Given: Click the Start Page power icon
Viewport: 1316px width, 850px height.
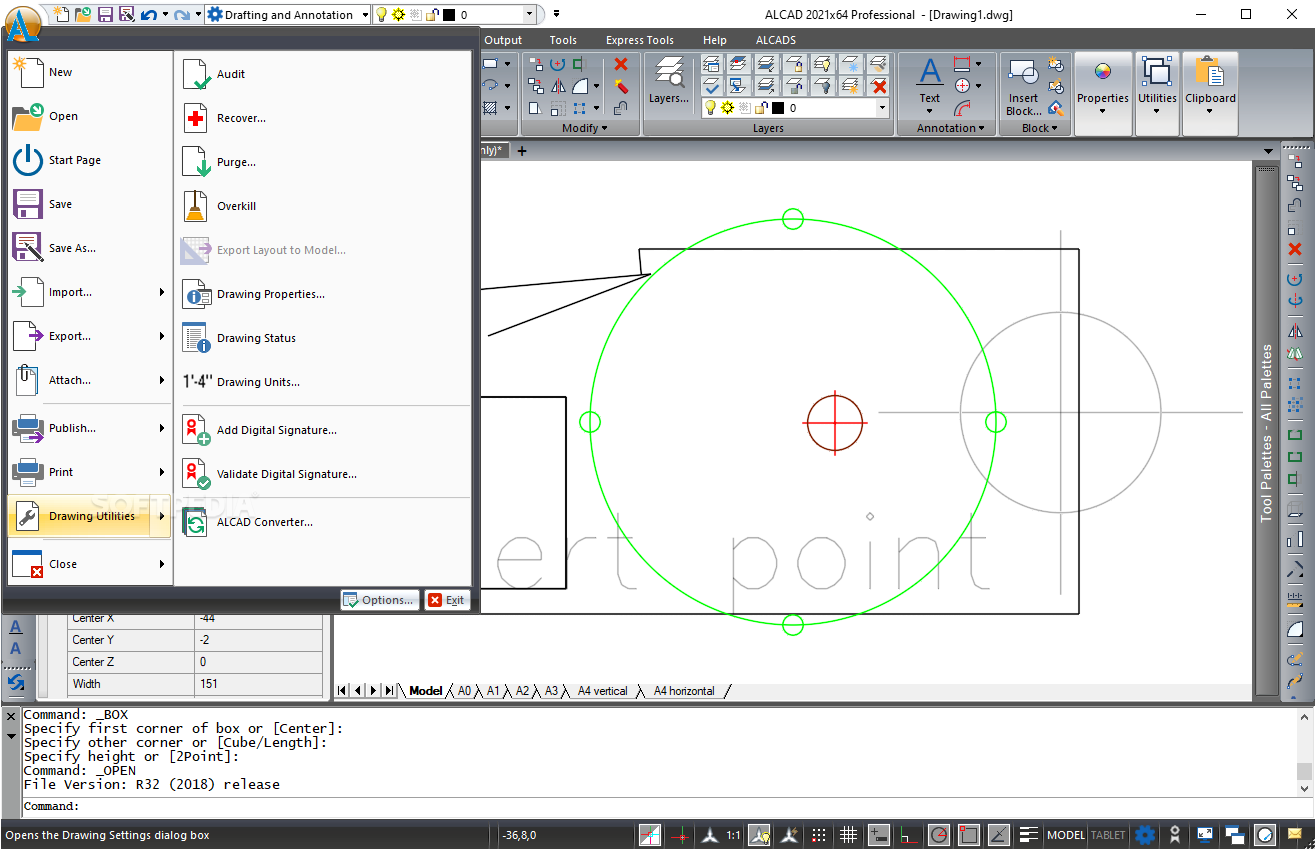Looking at the screenshot, I should click(28, 160).
